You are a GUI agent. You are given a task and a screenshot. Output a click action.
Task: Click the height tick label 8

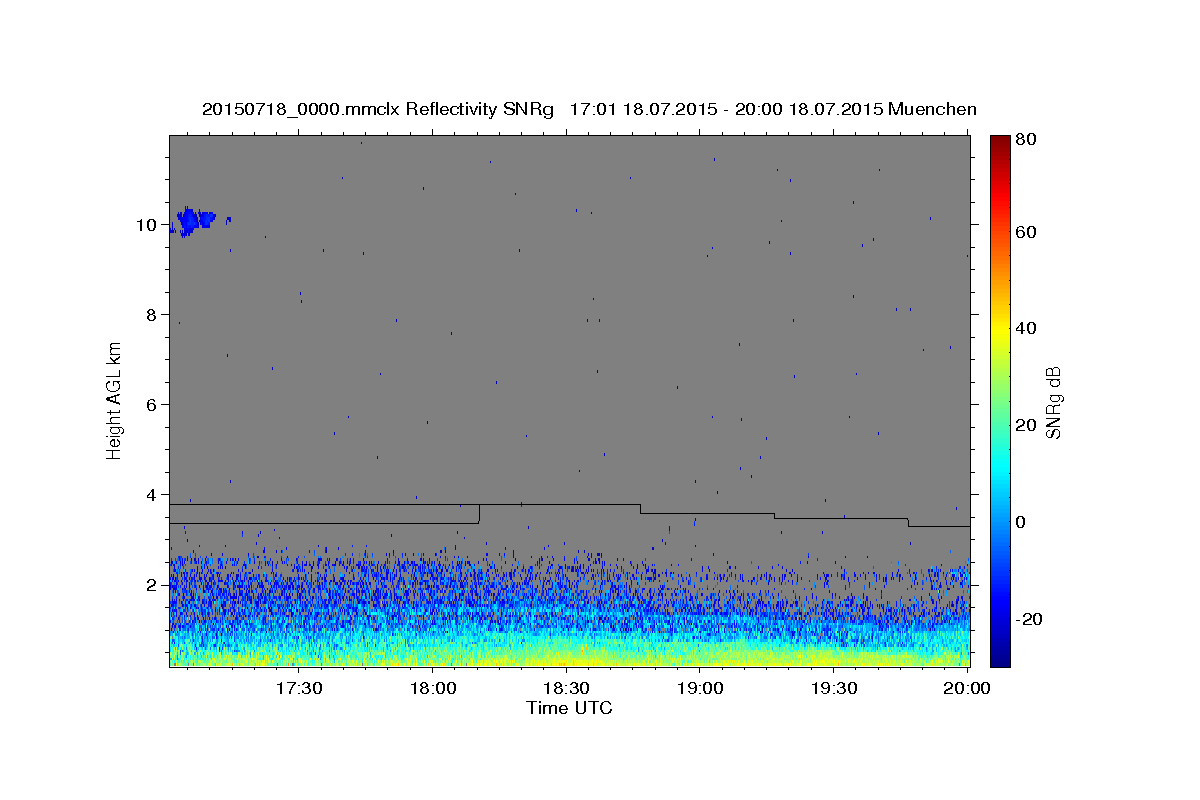tap(153, 315)
